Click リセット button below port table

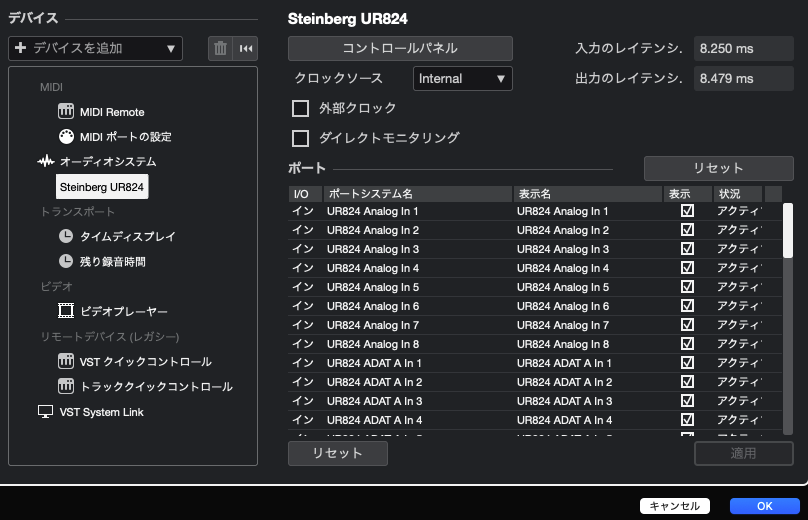(338, 454)
